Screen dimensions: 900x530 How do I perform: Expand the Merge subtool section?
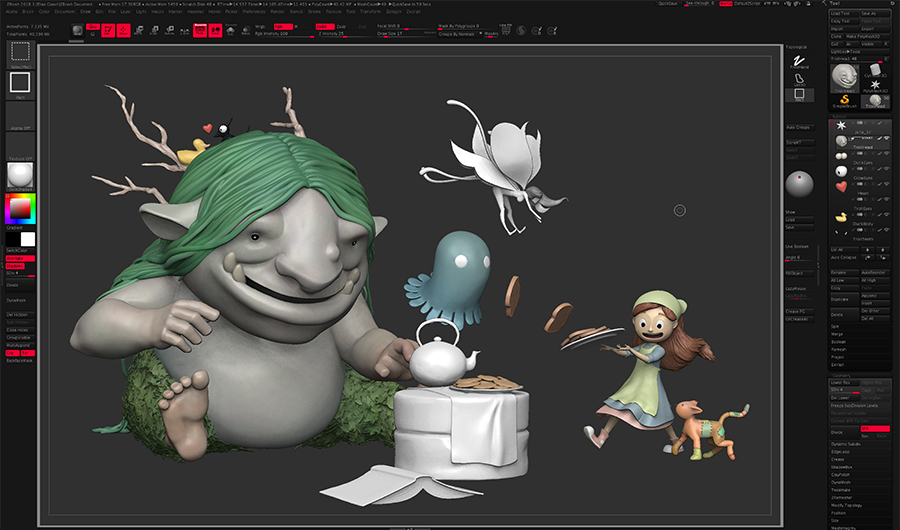(x=835, y=334)
